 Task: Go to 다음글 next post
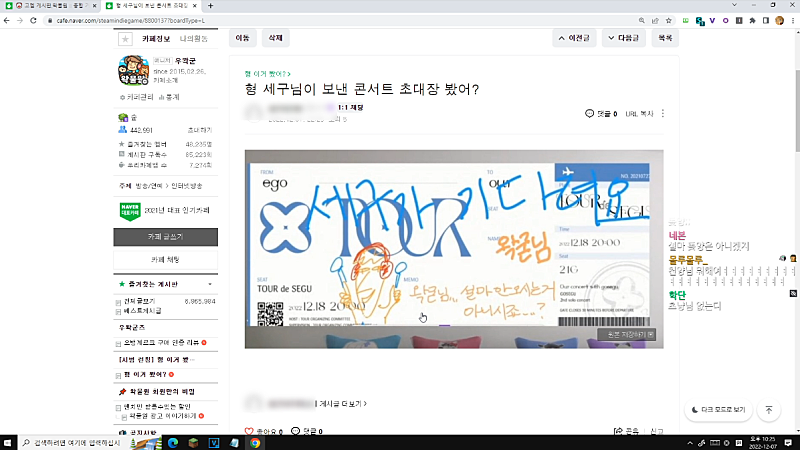tap(623, 38)
